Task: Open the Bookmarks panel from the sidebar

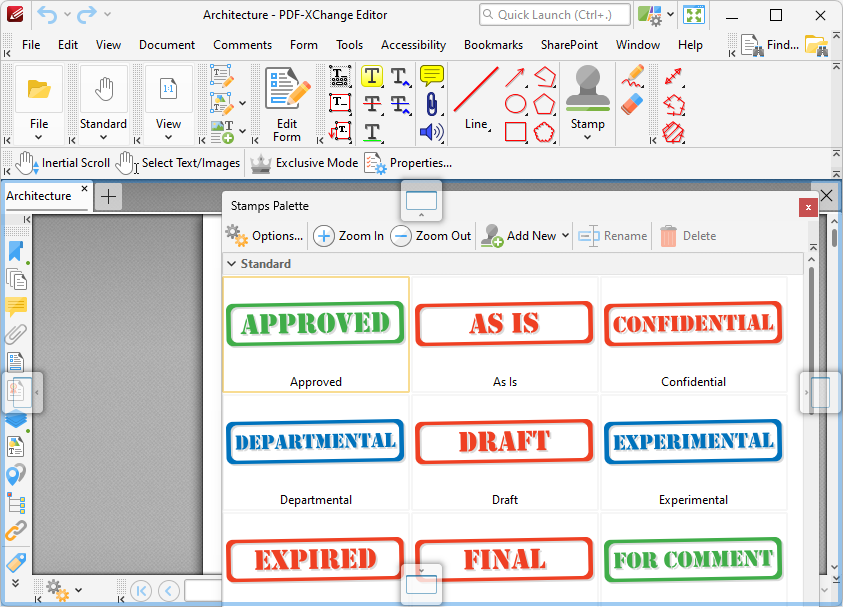Action: click(x=15, y=251)
